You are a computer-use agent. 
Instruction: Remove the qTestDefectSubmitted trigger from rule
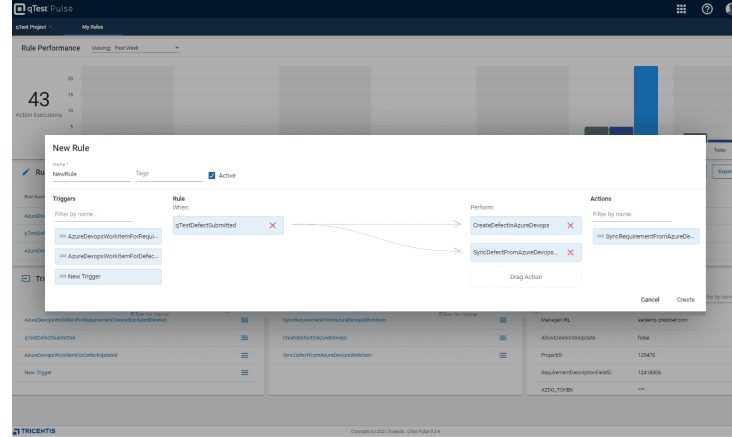(x=272, y=226)
